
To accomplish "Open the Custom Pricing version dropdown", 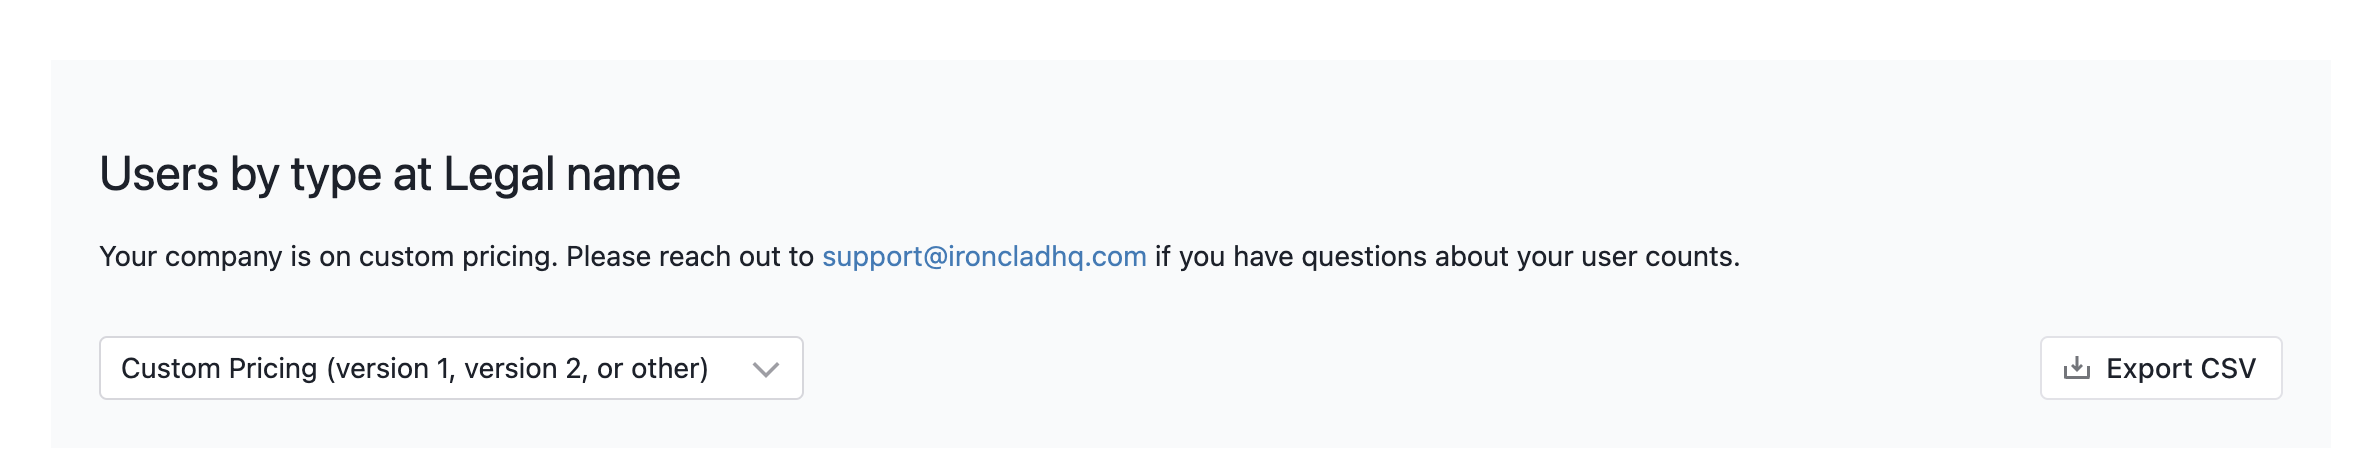I will 451,368.
